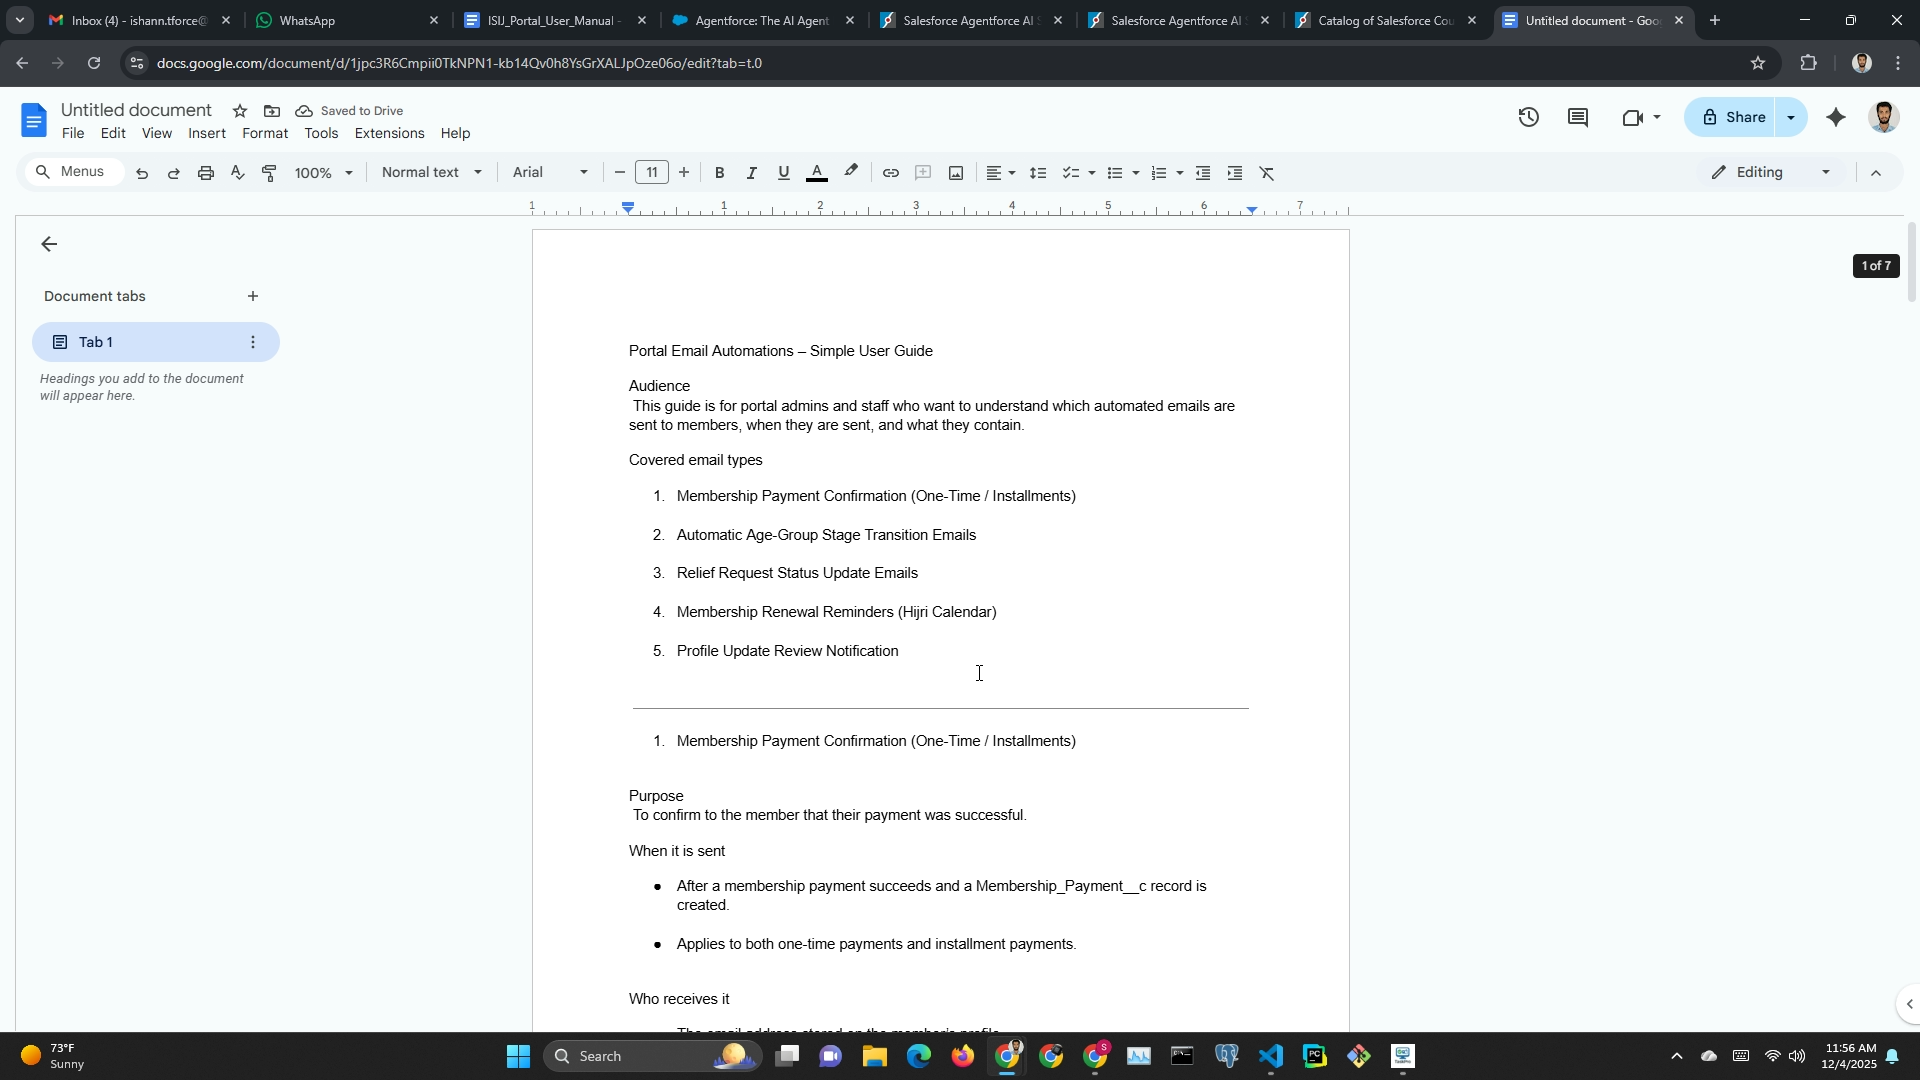Click the Insert image icon
Screen dimensions: 1920x1080
(x=956, y=173)
